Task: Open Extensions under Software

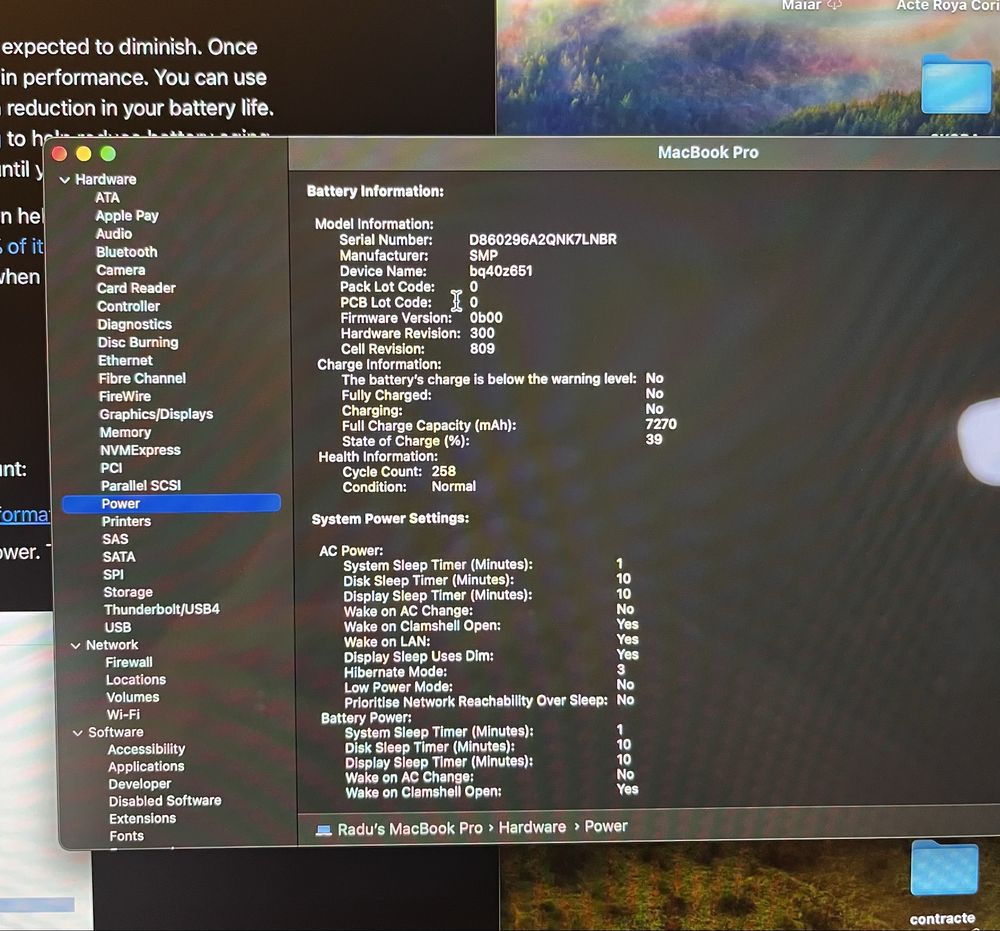Action: click(142, 819)
